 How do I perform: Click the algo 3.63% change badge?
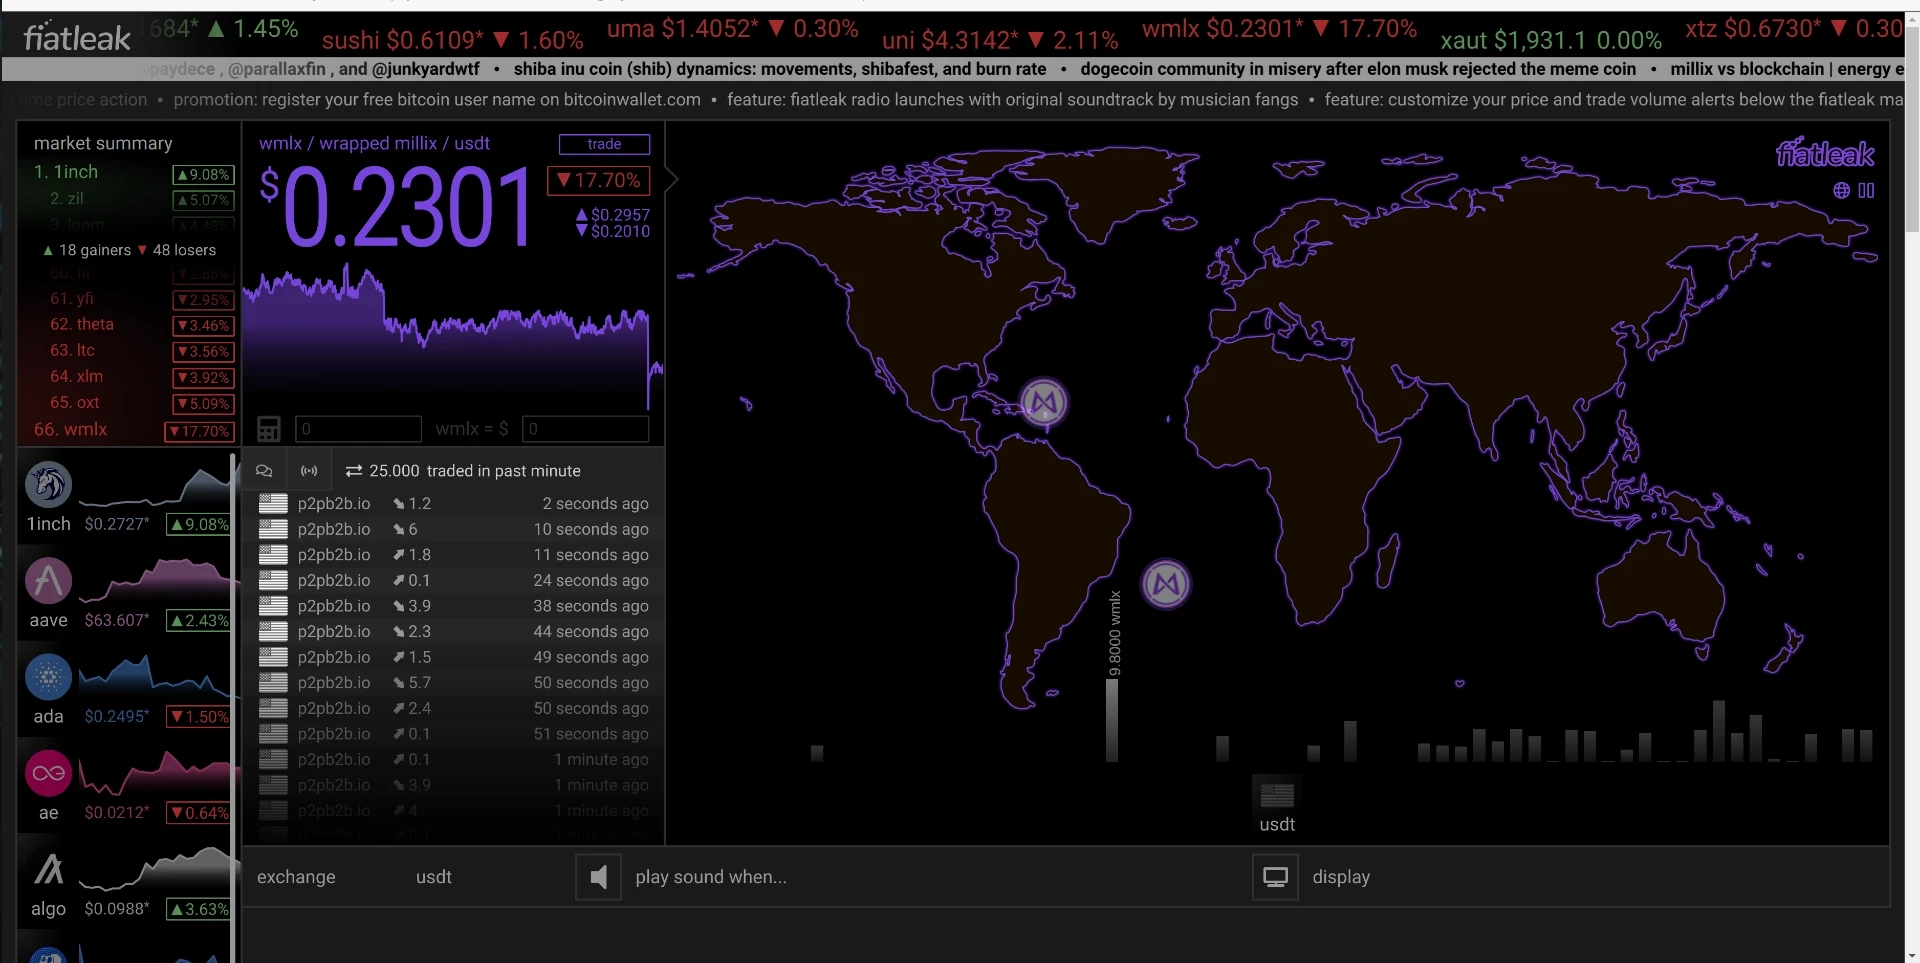coord(199,909)
